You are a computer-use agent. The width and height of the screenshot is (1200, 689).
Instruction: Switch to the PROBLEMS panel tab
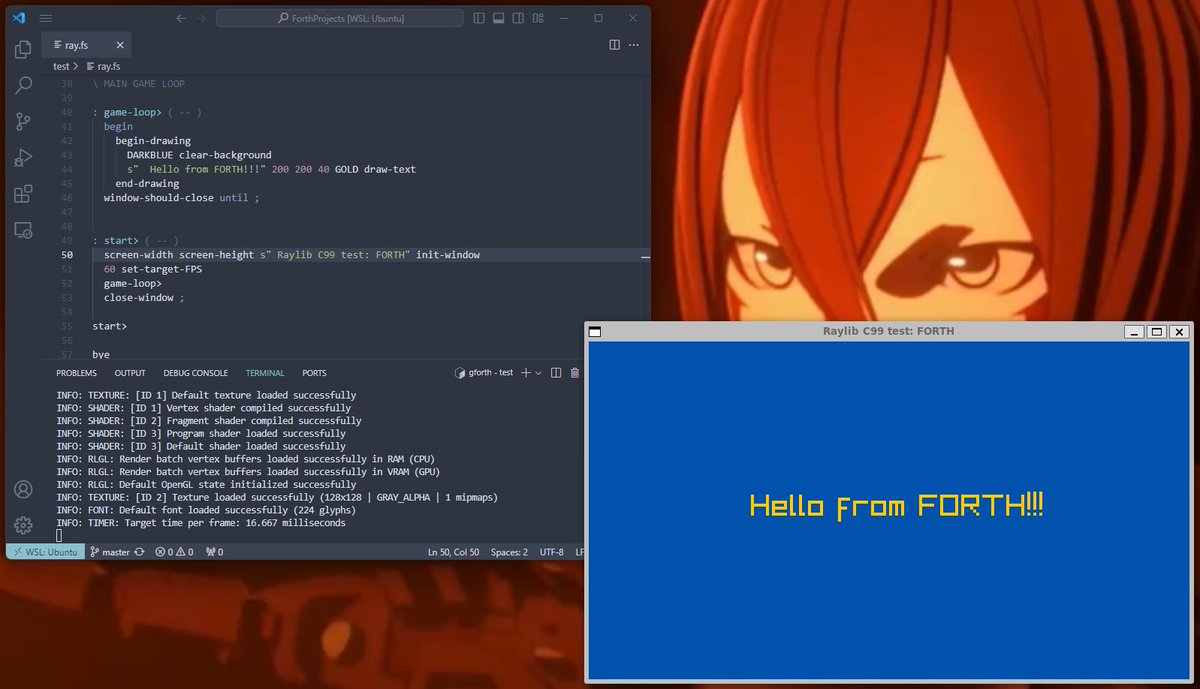76,373
